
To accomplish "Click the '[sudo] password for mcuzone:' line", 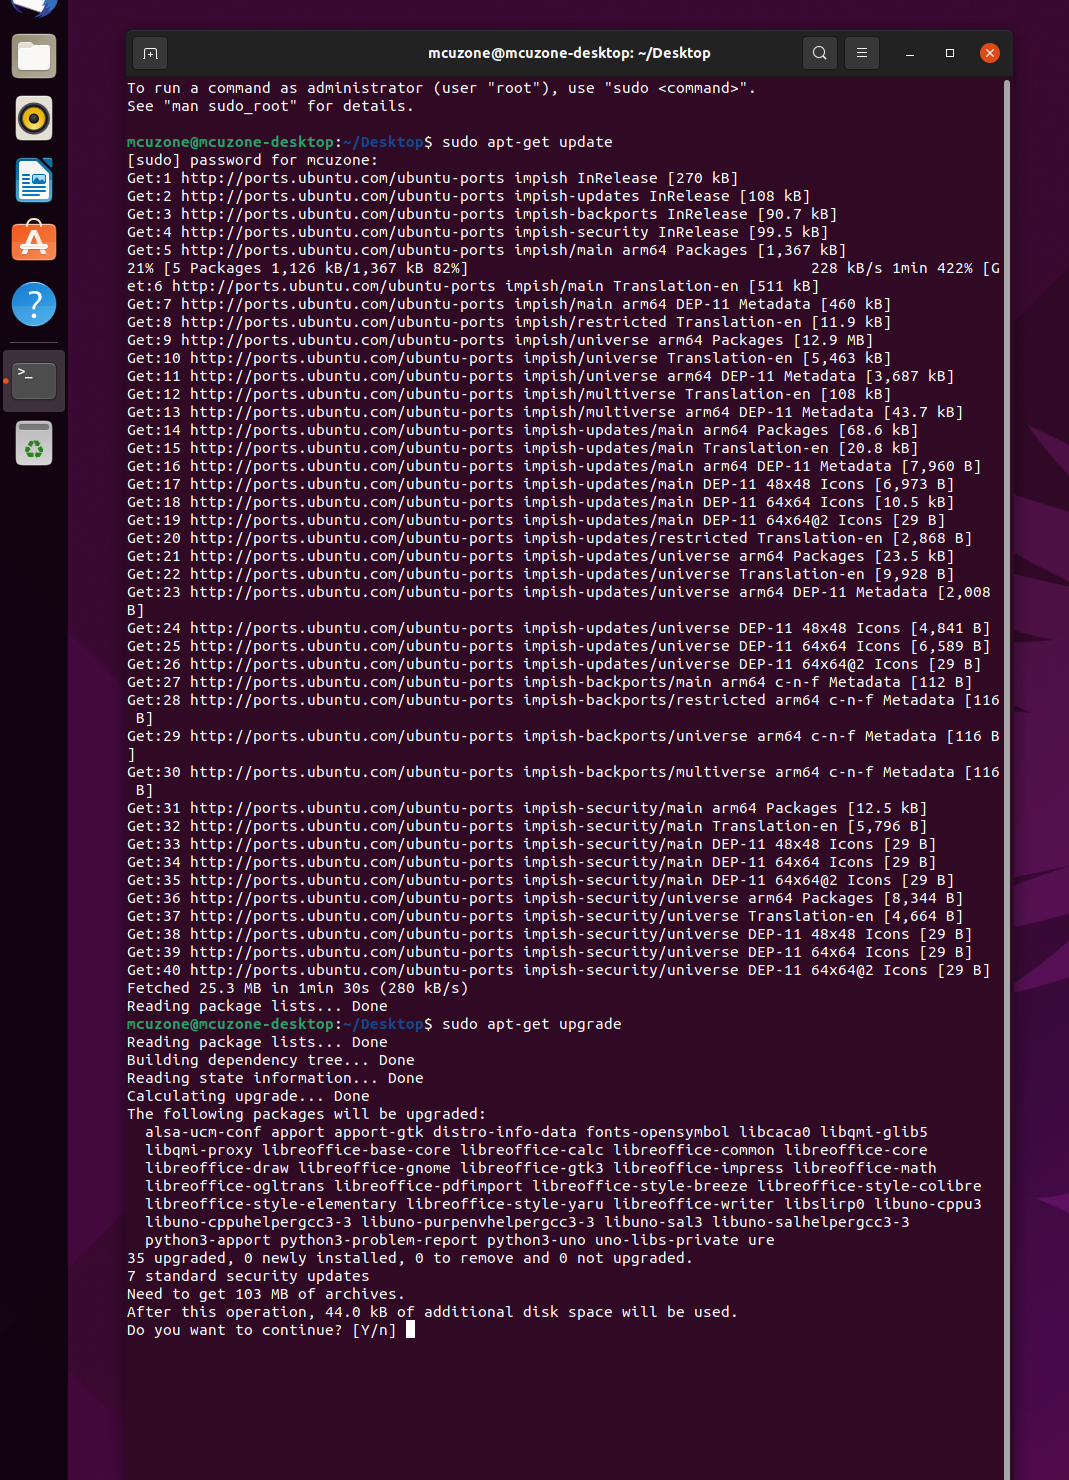I will coord(252,160).
